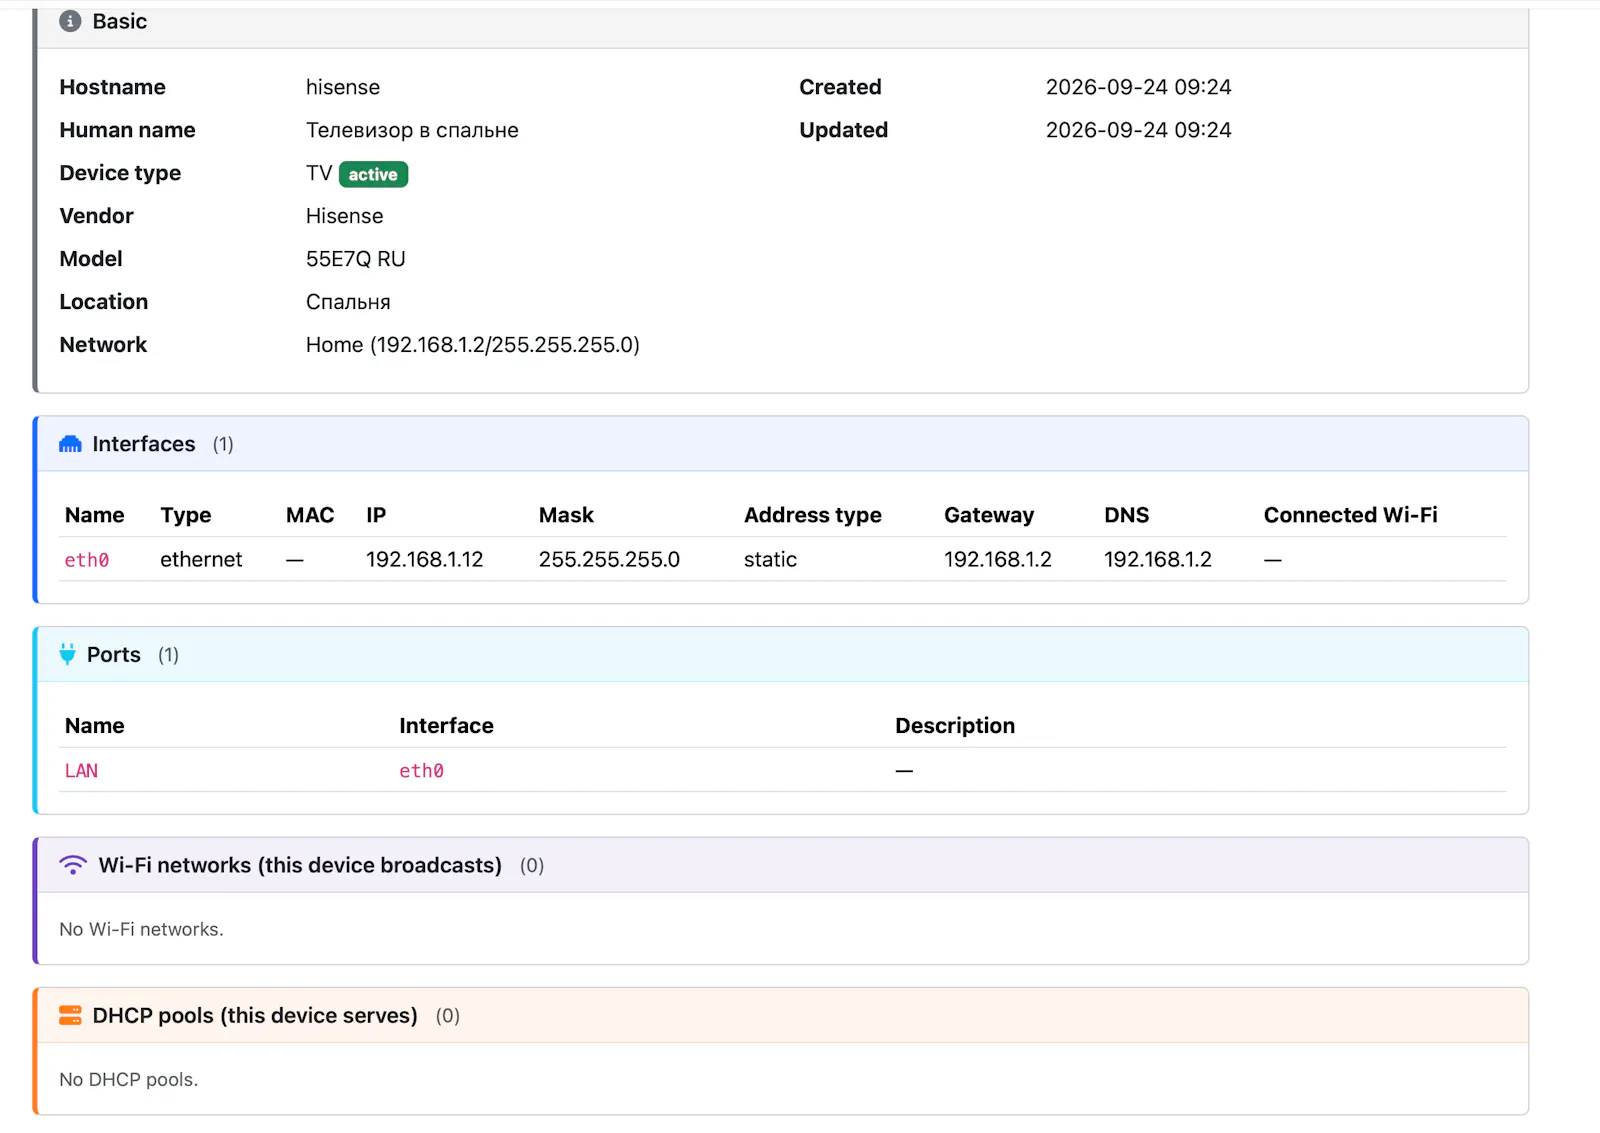
Task: Click the green active status badge
Action: 373,174
